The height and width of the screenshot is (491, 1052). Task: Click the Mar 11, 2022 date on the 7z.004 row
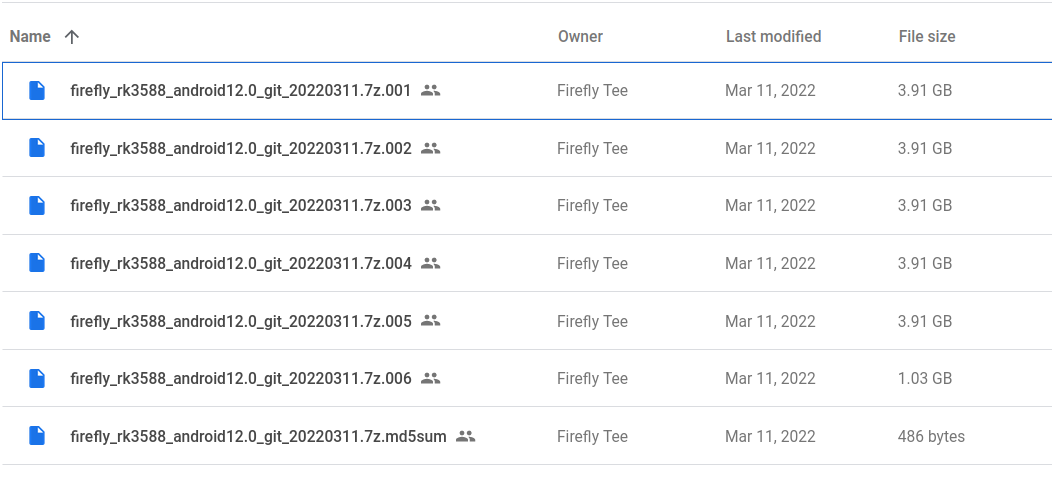(x=770, y=263)
